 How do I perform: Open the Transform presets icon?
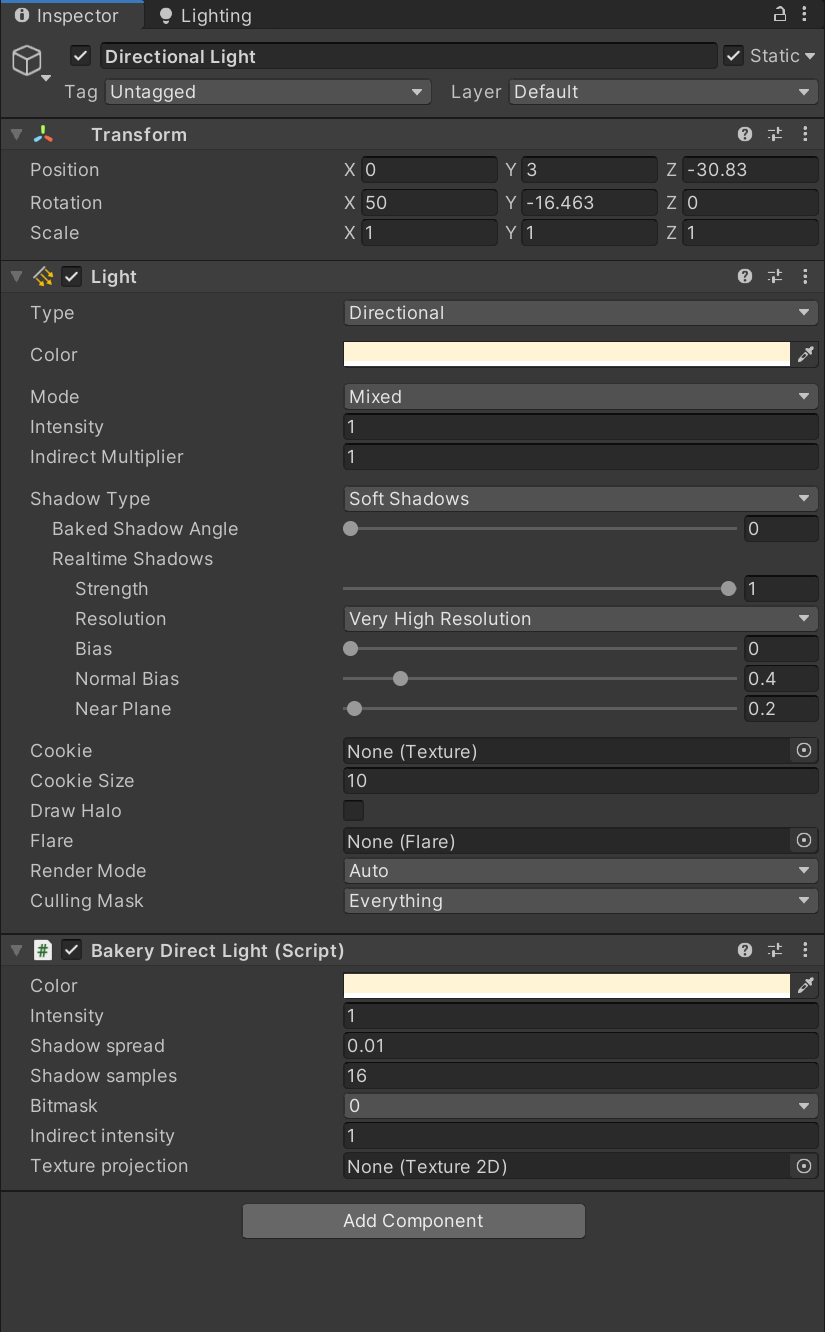tap(775, 133)
